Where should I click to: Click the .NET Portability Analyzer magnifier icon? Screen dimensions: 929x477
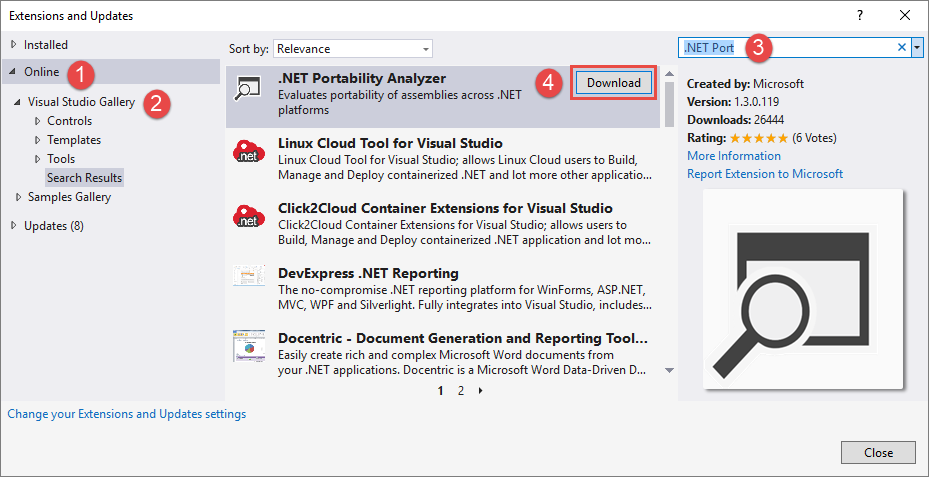coord(248,87)
